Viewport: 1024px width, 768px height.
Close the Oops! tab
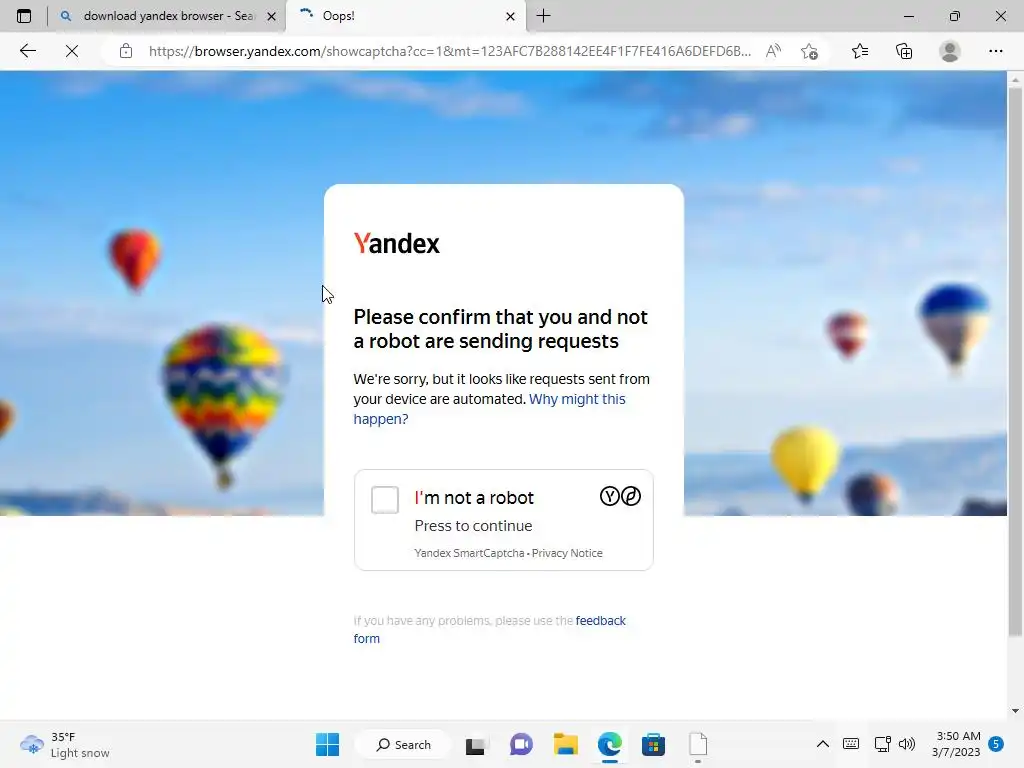(x=511, y=16)
